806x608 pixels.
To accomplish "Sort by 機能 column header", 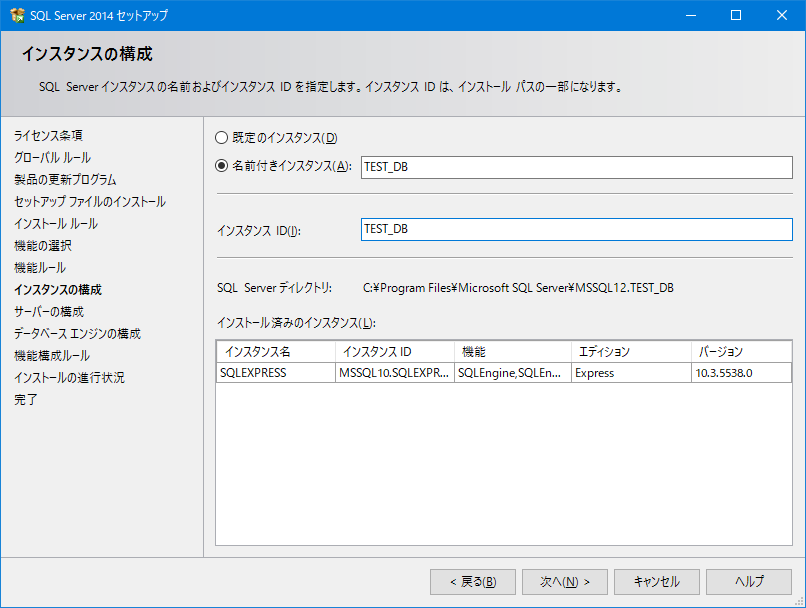I will point(513,352).
